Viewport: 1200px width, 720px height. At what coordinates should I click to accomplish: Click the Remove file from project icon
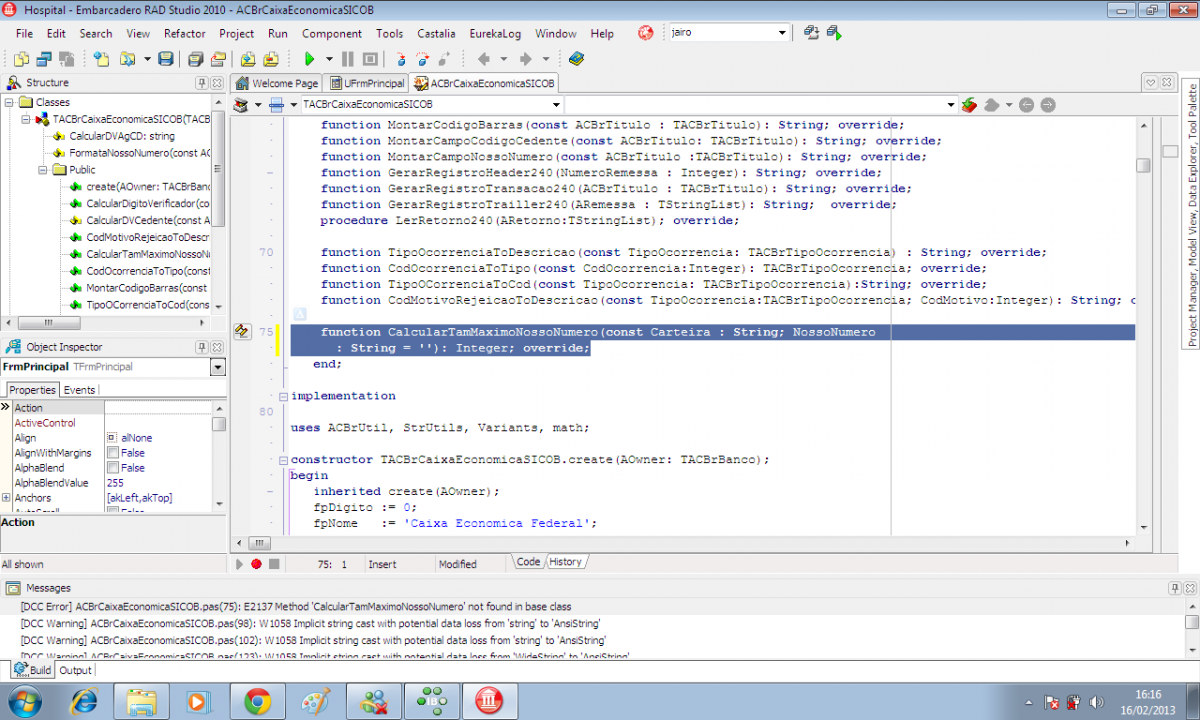tap(271, 59)
